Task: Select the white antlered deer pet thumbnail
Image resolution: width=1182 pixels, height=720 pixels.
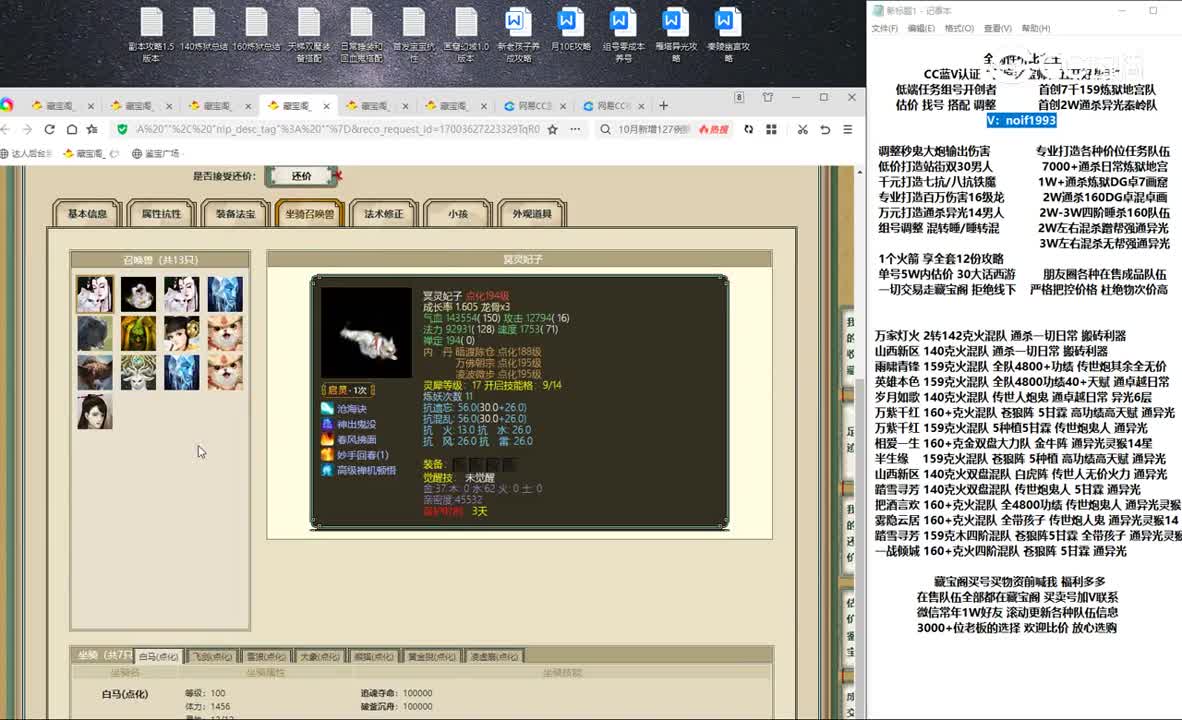Action: (x=139, y=372)
